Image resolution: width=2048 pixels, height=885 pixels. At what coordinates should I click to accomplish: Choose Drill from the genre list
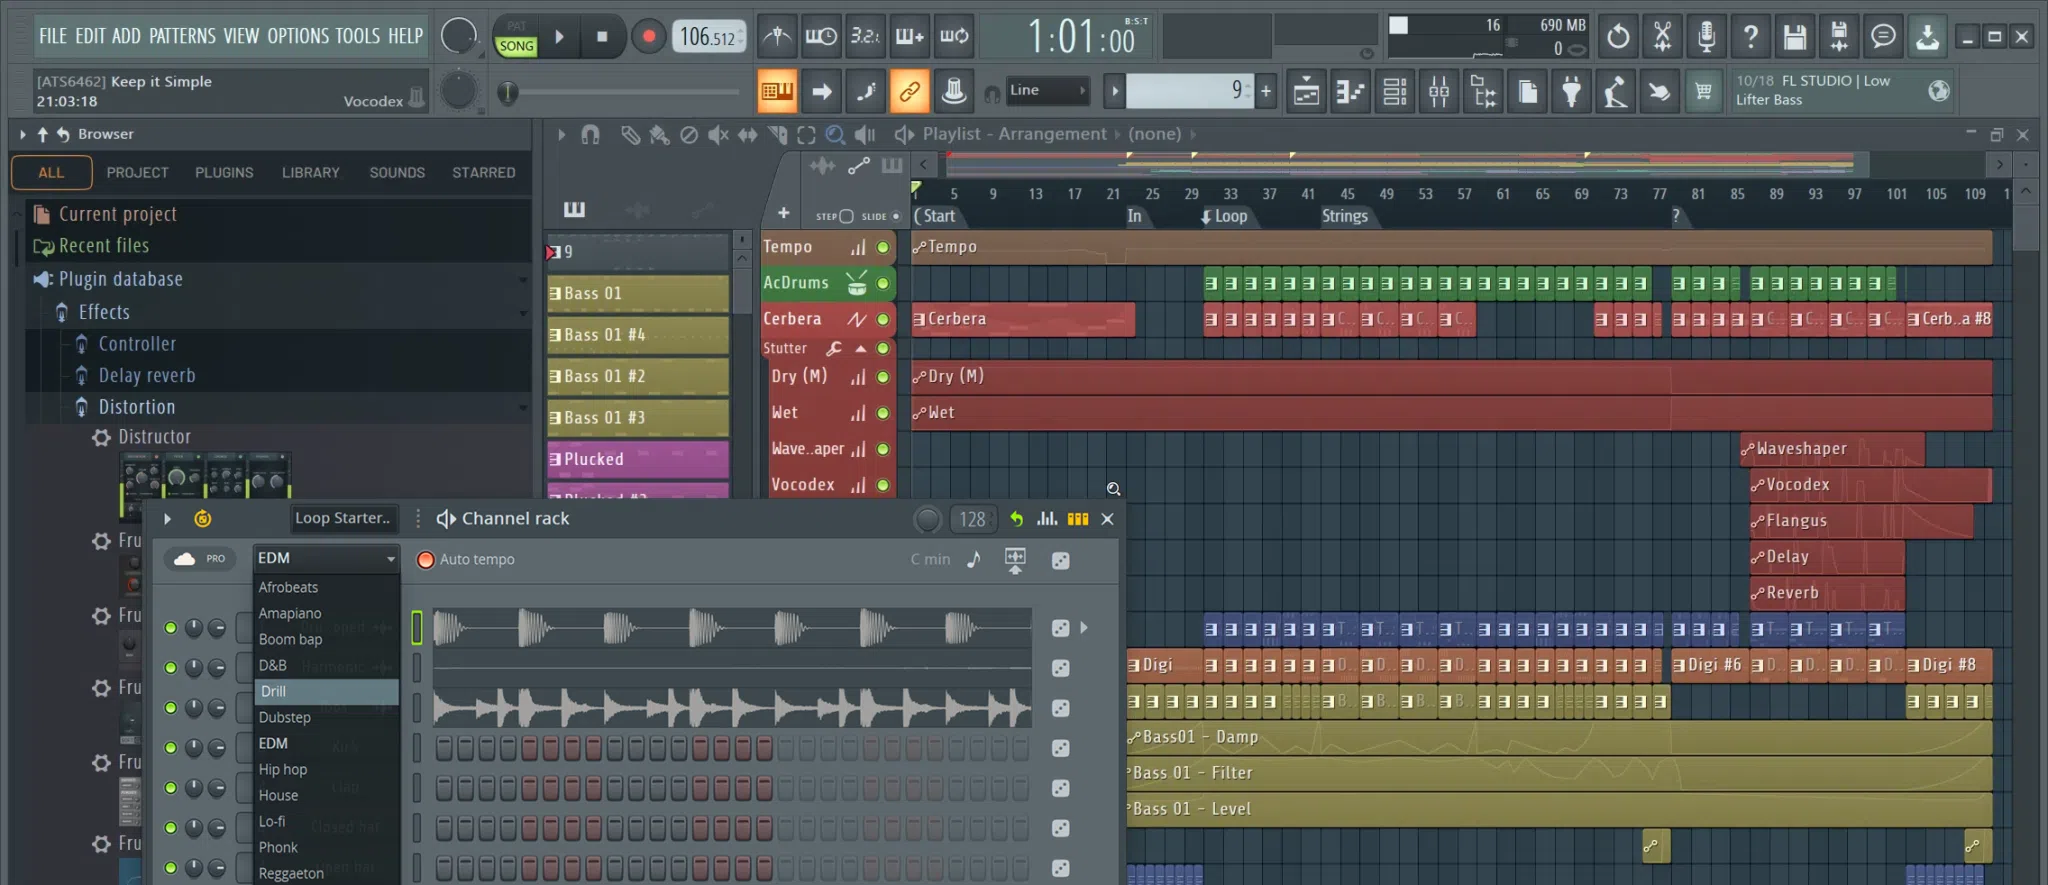coord(327,691)
